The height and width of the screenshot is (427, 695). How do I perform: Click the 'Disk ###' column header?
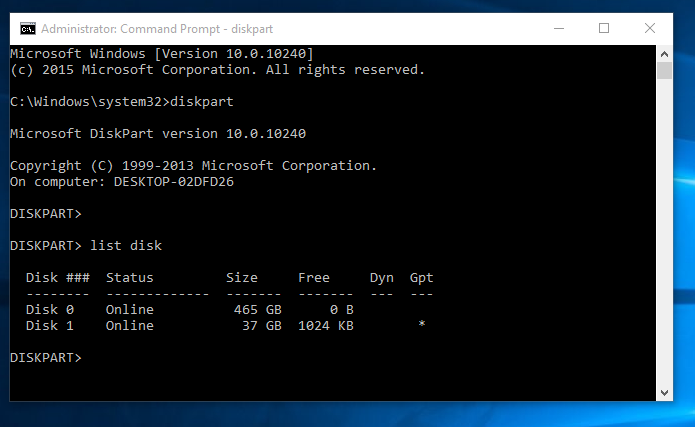58,278
